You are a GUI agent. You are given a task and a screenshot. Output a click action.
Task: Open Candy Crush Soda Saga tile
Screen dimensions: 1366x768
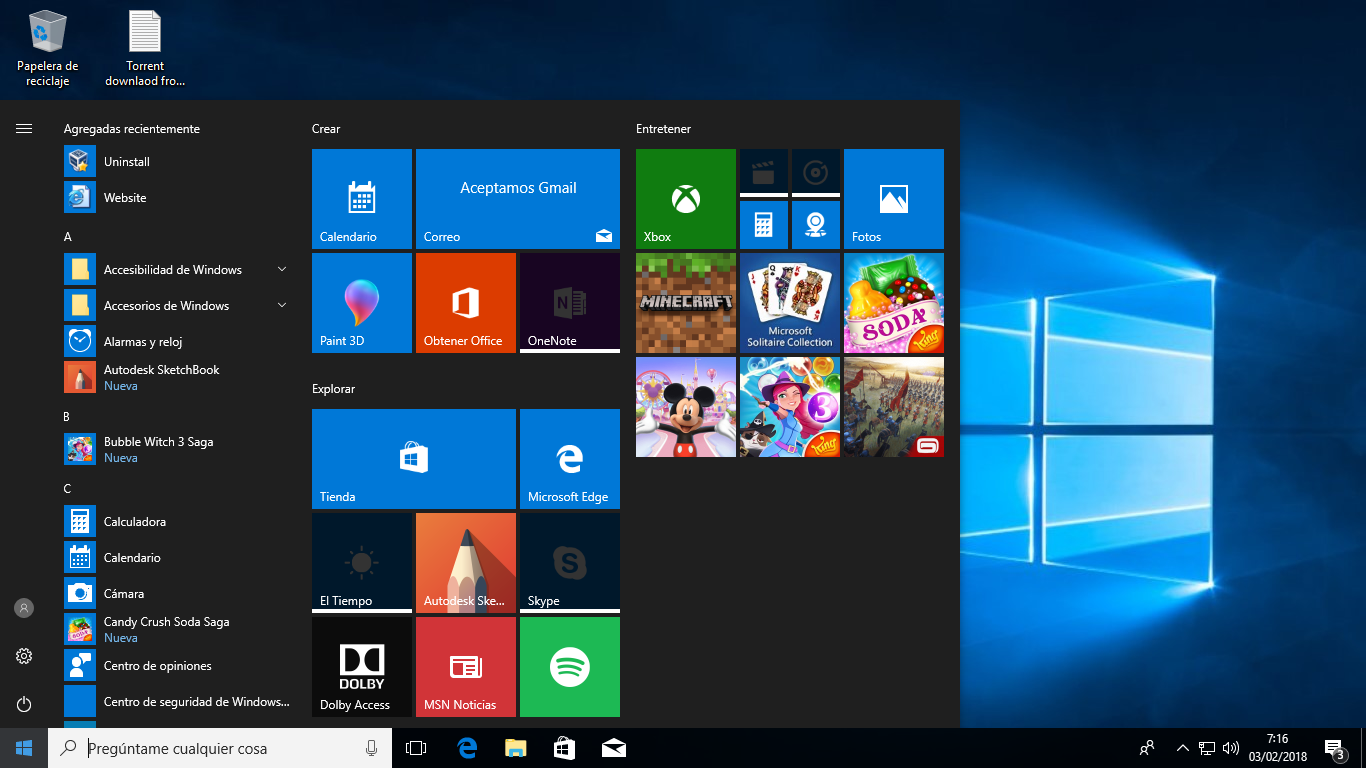pyautogui.click(x=894, y=303)
